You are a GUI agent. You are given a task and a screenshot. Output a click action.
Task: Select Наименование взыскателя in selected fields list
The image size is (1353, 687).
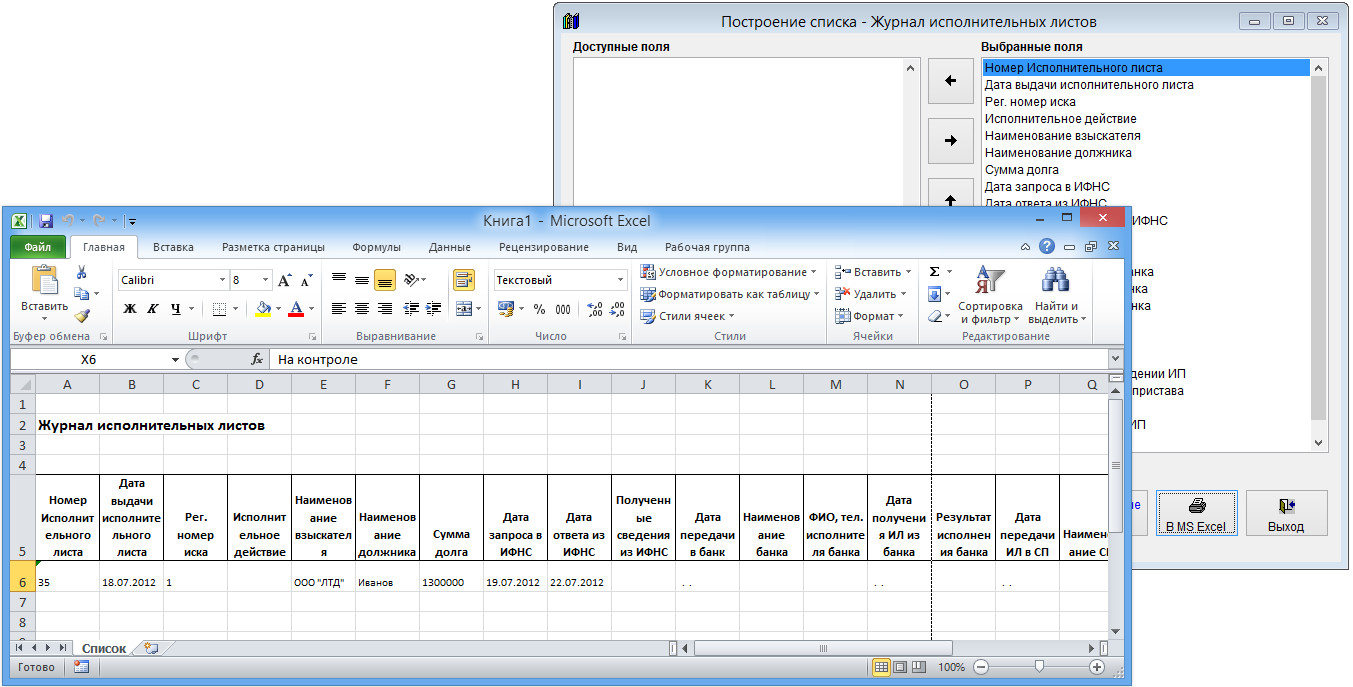pyautogui.click(x=1062, y=136)
